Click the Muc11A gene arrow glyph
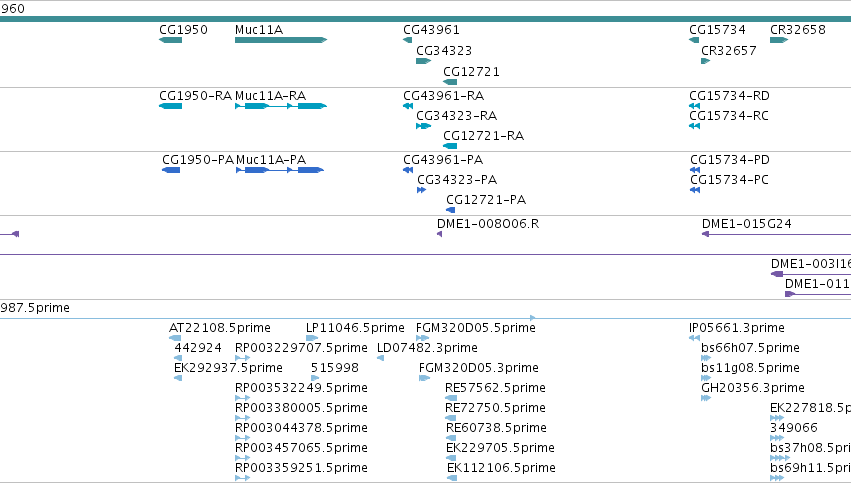The width and height of the screenshot is (851, 483). point(281,40)
